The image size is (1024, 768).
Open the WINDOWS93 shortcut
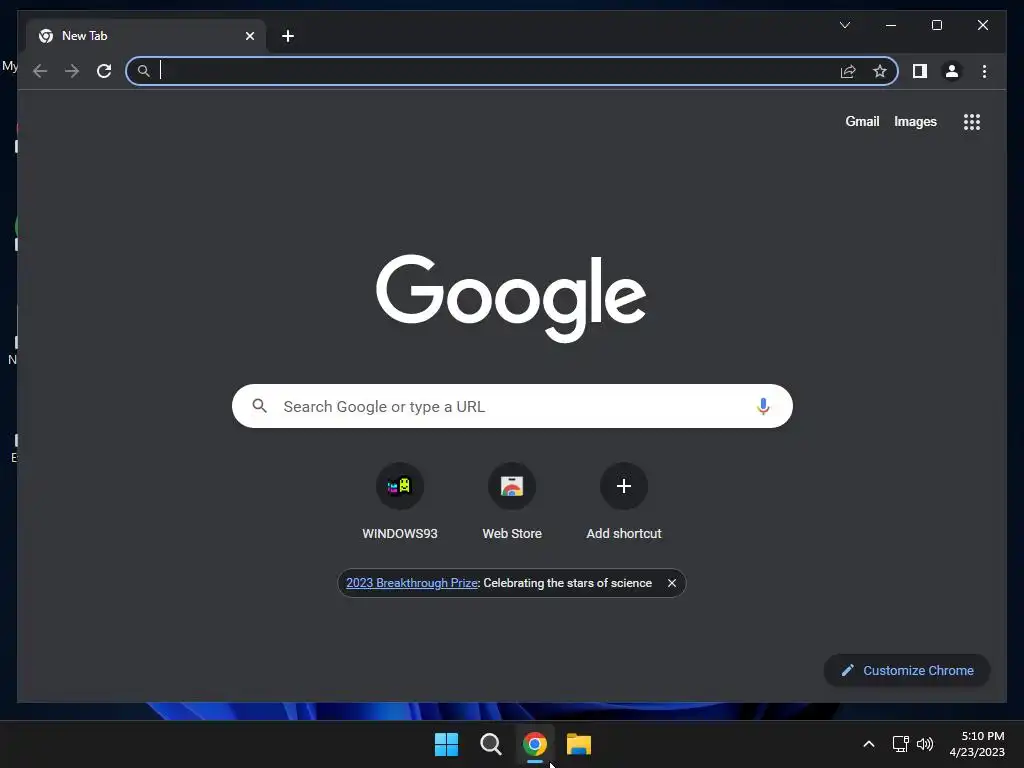coord(400,502)
